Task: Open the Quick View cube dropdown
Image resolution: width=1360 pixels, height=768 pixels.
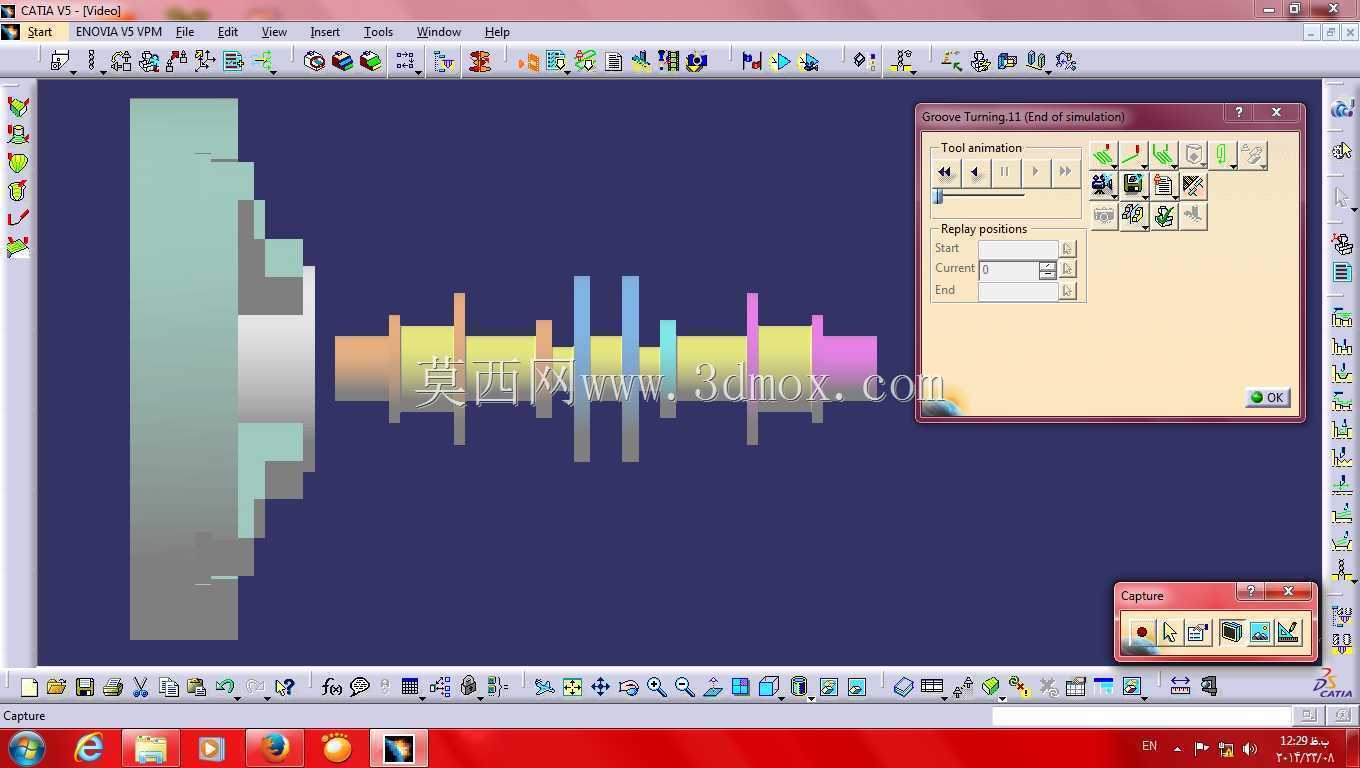Action: pos(781,697)
